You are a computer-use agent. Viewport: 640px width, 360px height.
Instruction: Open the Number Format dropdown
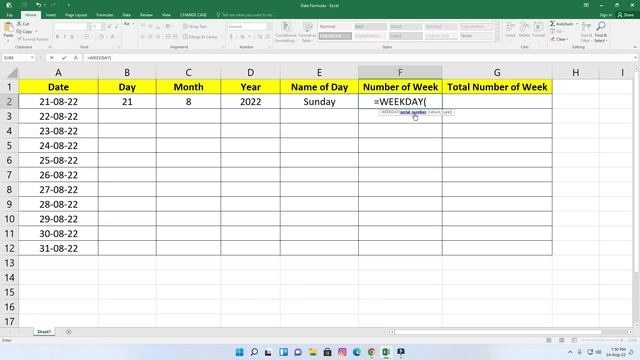pyautogui.click(x=269, y=27)
